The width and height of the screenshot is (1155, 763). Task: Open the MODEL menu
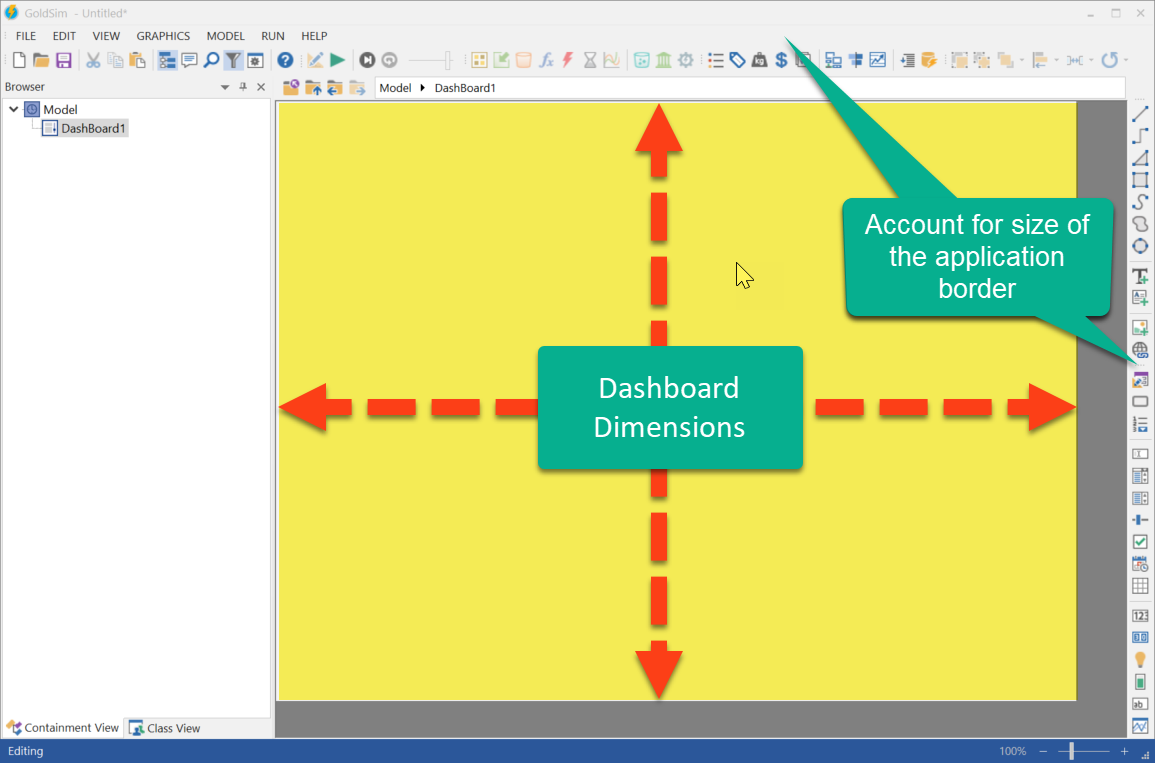click(225, 35)
